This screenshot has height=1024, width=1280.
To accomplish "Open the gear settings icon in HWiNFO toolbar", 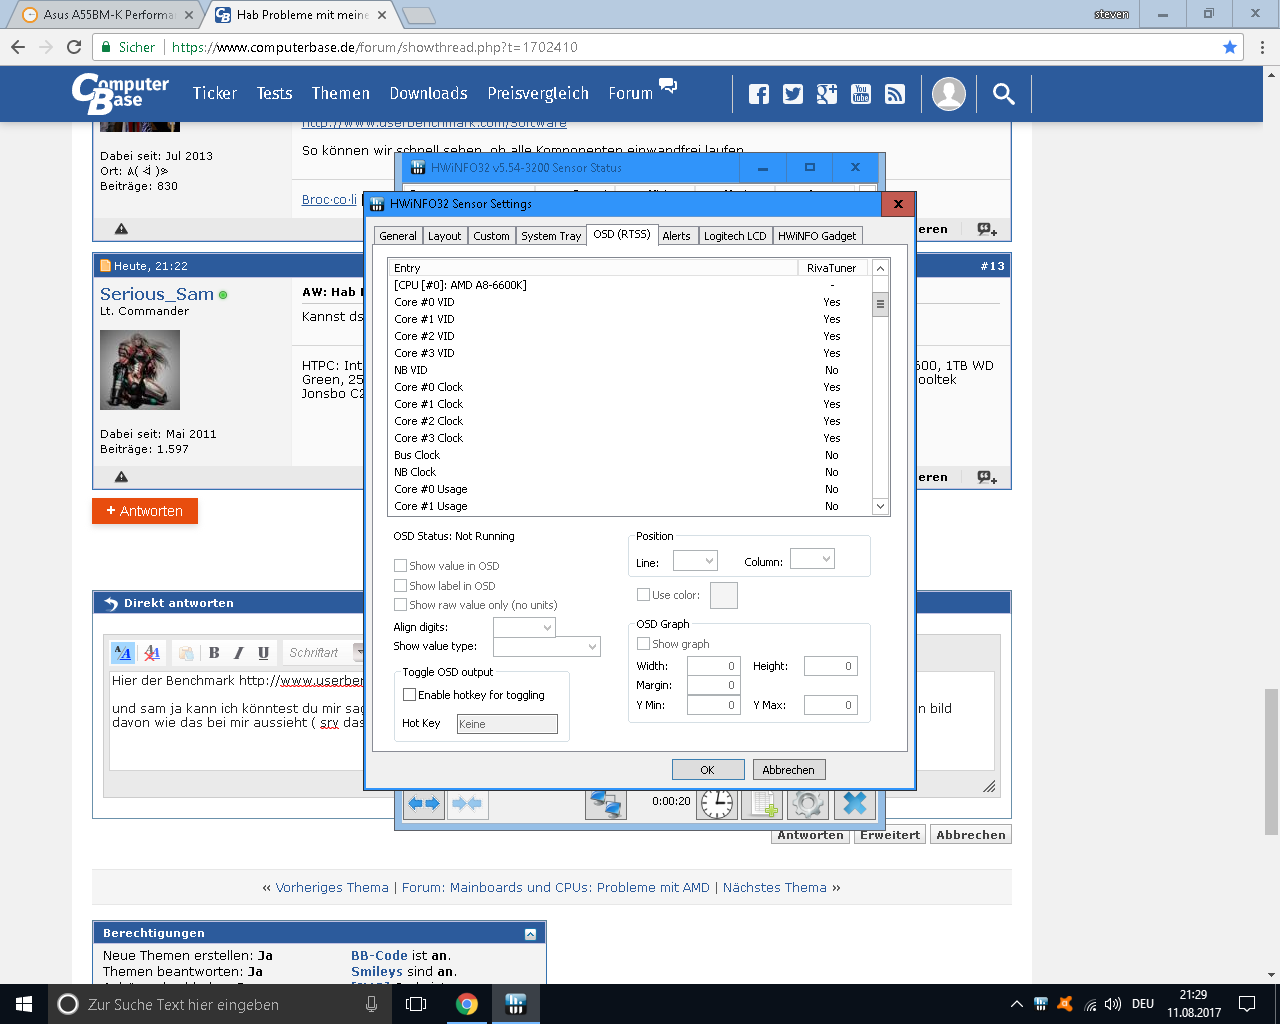I will coord(808,803).
